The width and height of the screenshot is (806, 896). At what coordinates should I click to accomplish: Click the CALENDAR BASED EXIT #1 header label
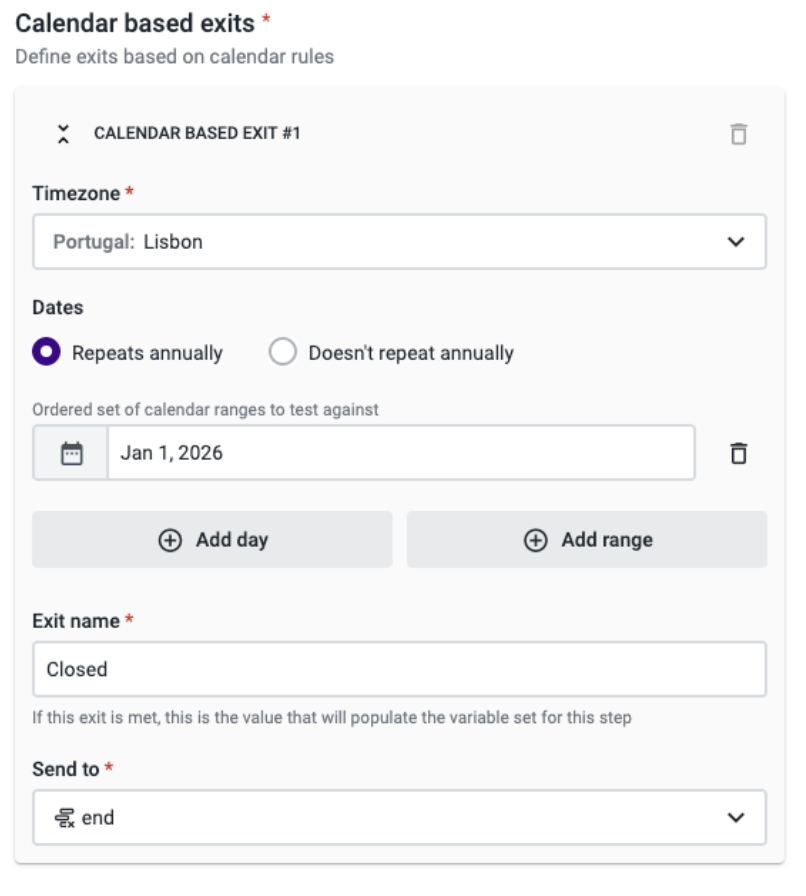(197, 133)
